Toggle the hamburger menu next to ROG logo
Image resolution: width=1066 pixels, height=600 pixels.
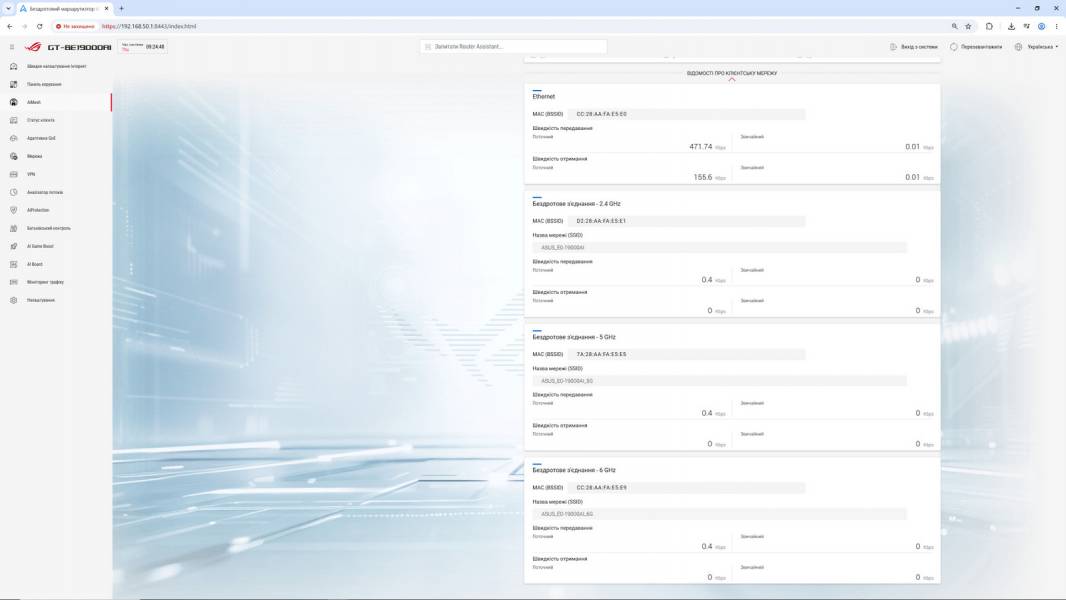pyautogui.click(x=12, y=47)
